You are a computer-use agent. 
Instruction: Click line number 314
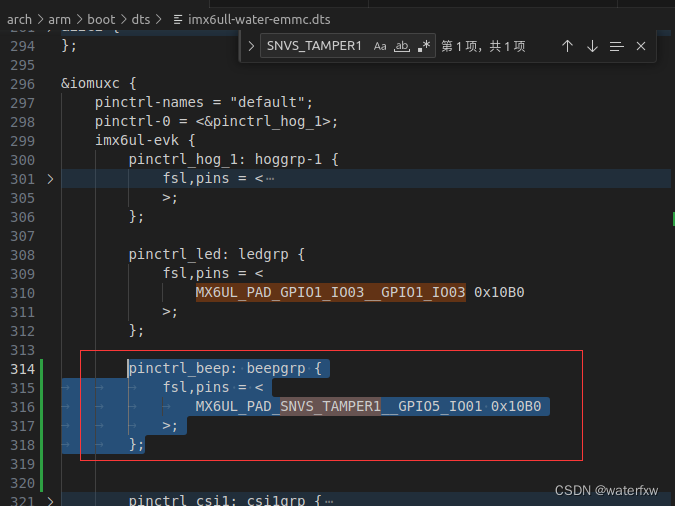pos(22,369)
